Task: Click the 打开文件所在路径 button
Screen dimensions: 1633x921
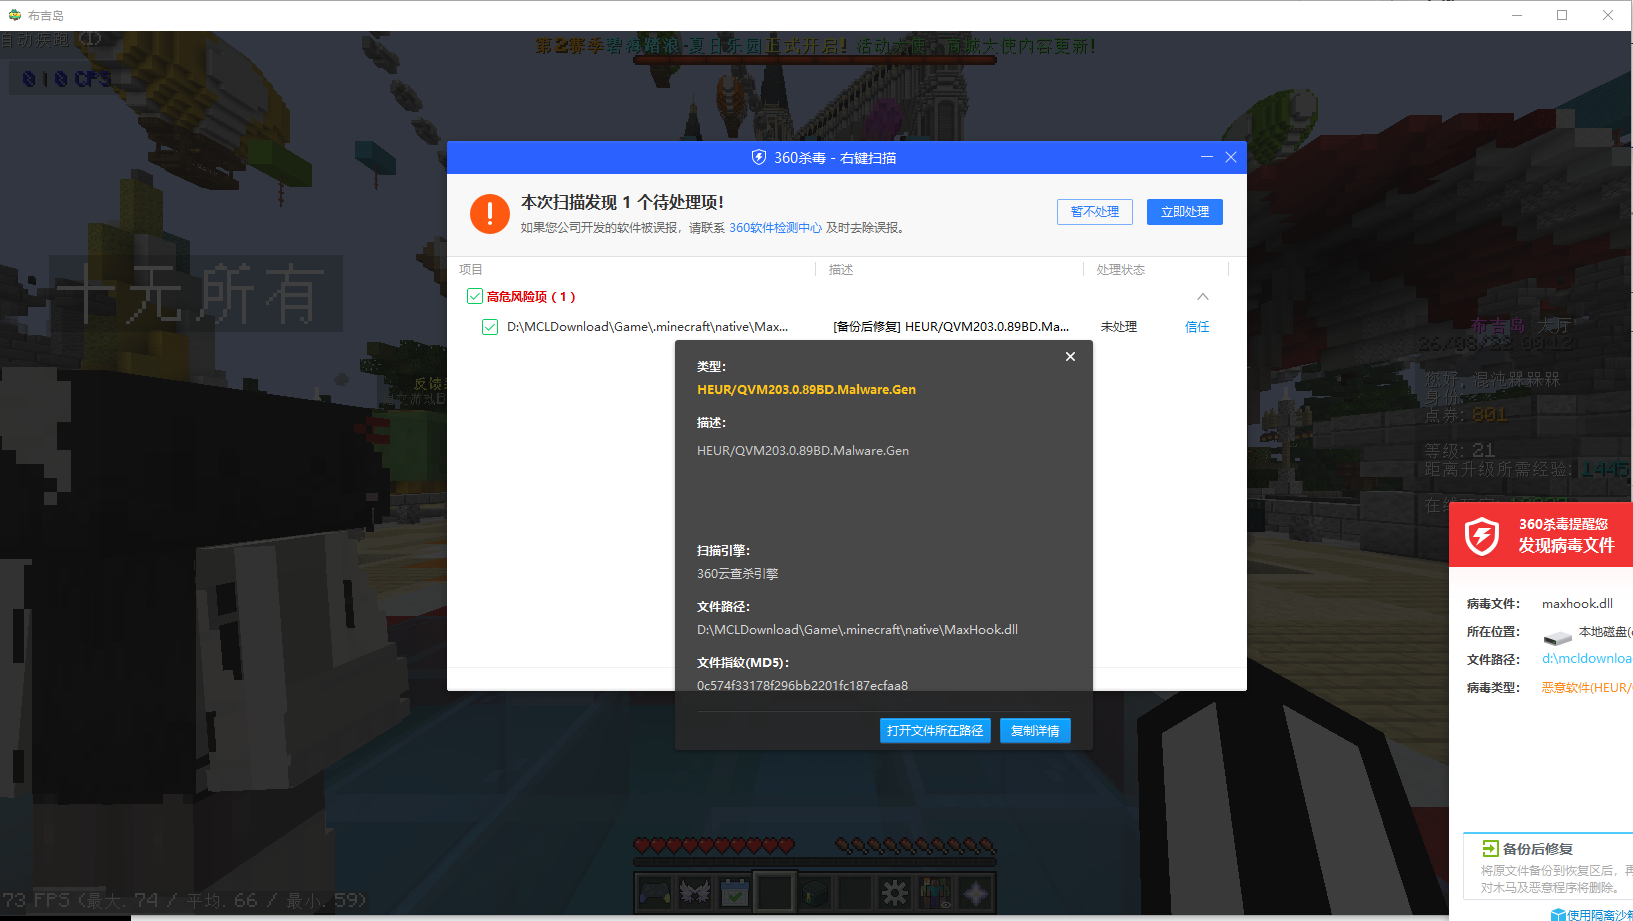Action: pyautogui.click(x=935, y=731)
